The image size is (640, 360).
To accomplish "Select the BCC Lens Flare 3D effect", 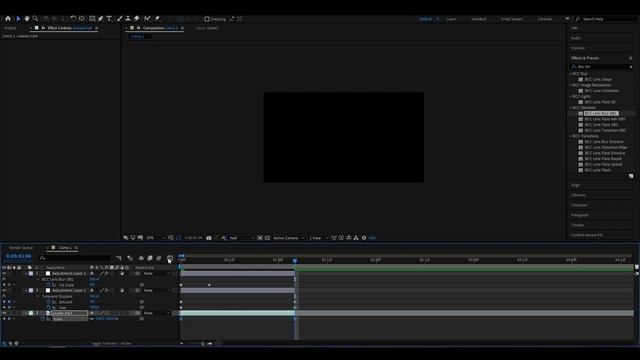I will (600, 102).
